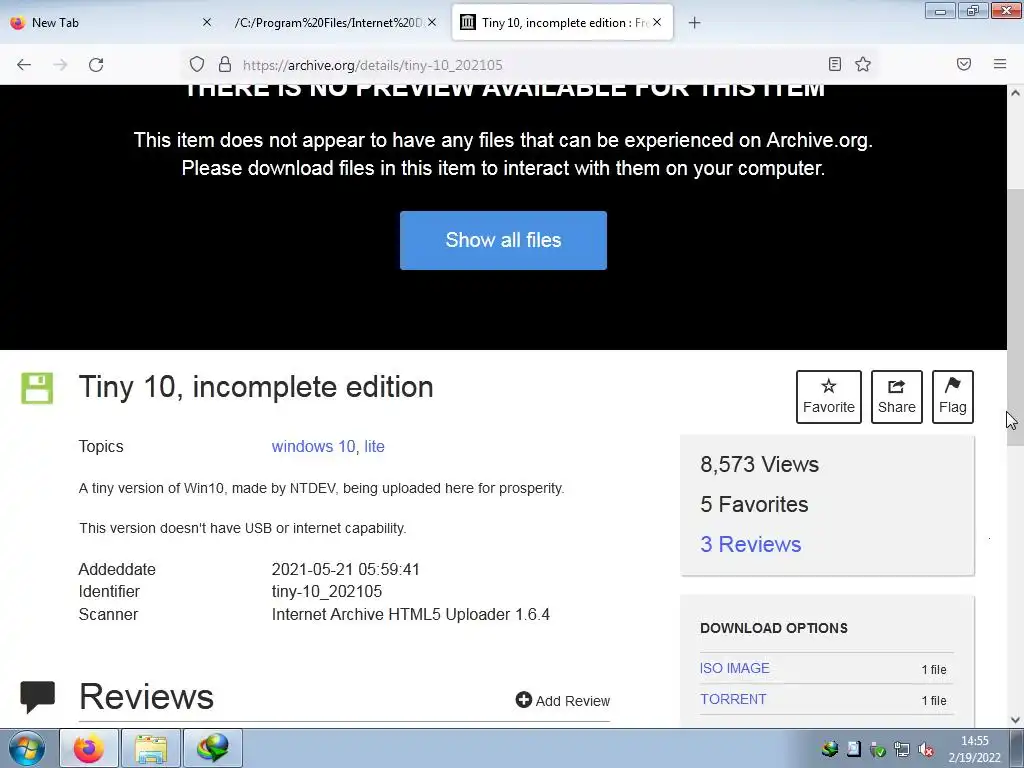Click the 5 Favorites text

point(754,504)
